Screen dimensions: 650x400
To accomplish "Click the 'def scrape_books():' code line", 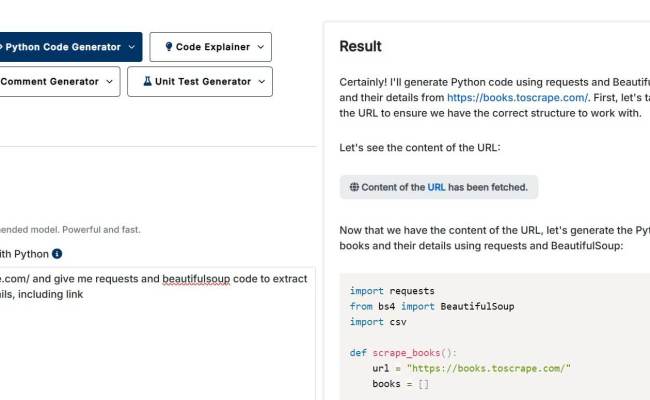I will tap(403, 353).
